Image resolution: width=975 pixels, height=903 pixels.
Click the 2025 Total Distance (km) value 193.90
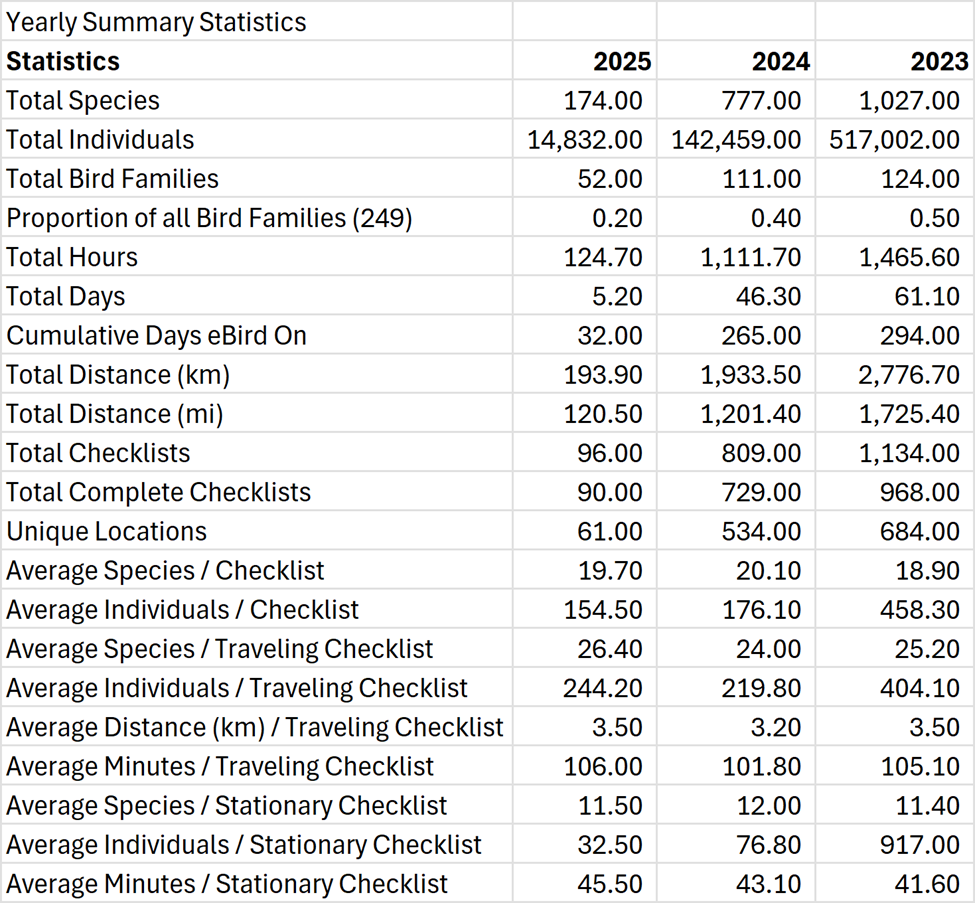click(x=610, y=375)
